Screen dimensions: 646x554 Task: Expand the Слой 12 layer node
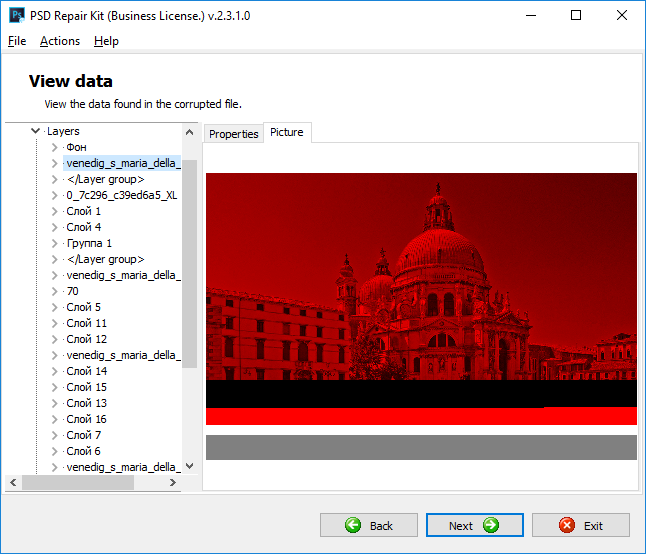pos(54,339)
